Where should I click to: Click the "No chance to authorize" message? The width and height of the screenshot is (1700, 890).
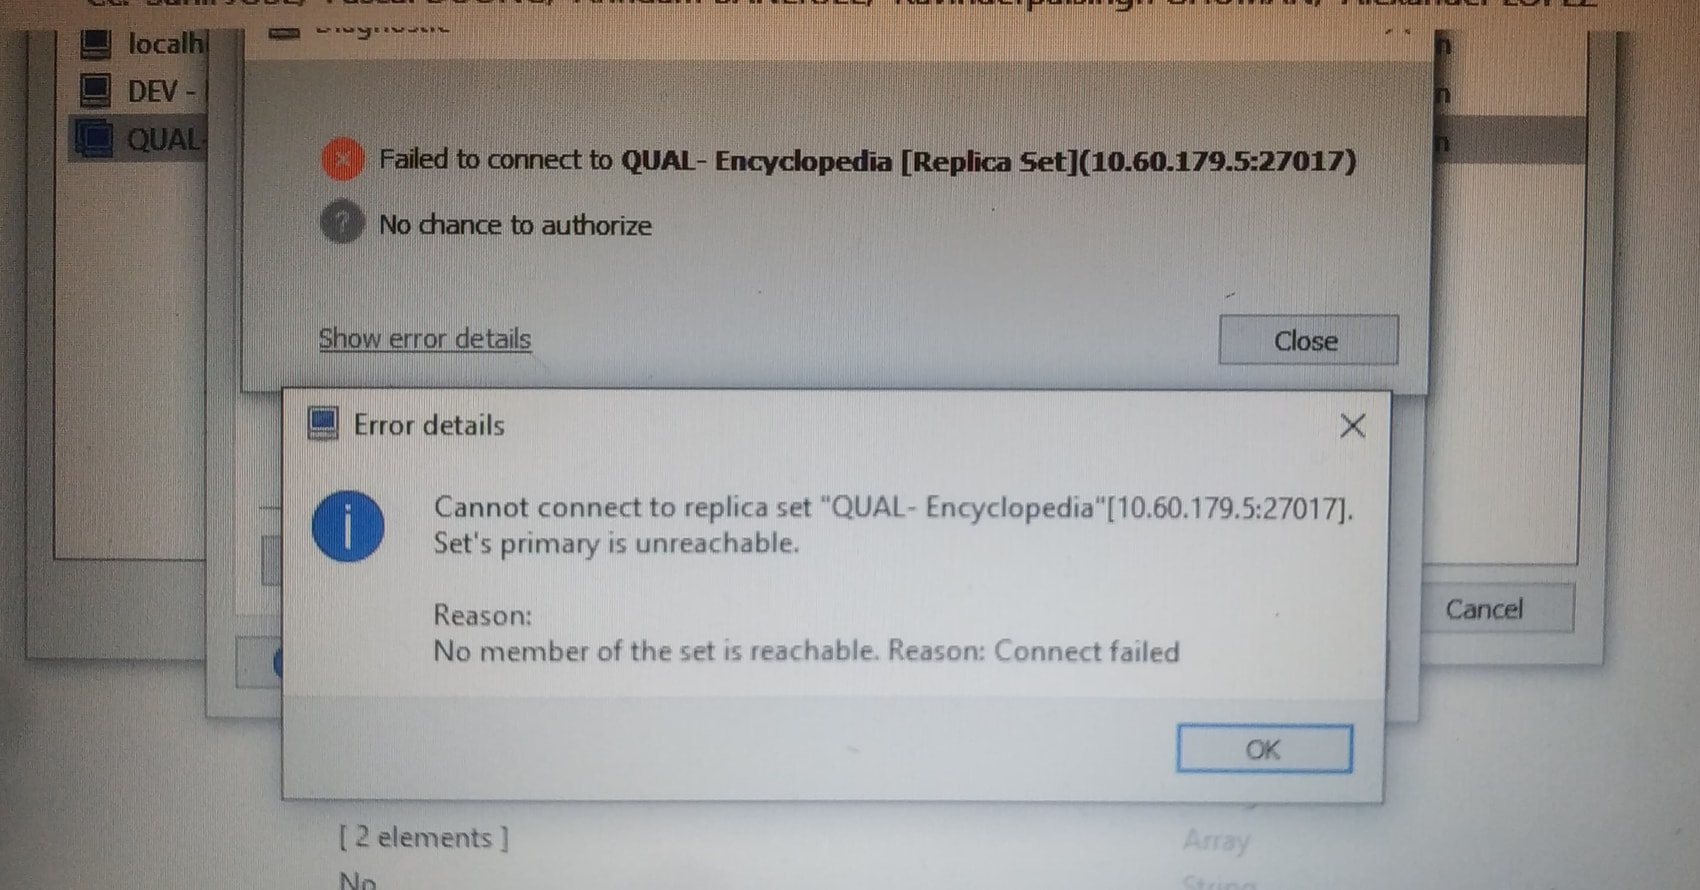pyautogui.click(x=515, y=225)
